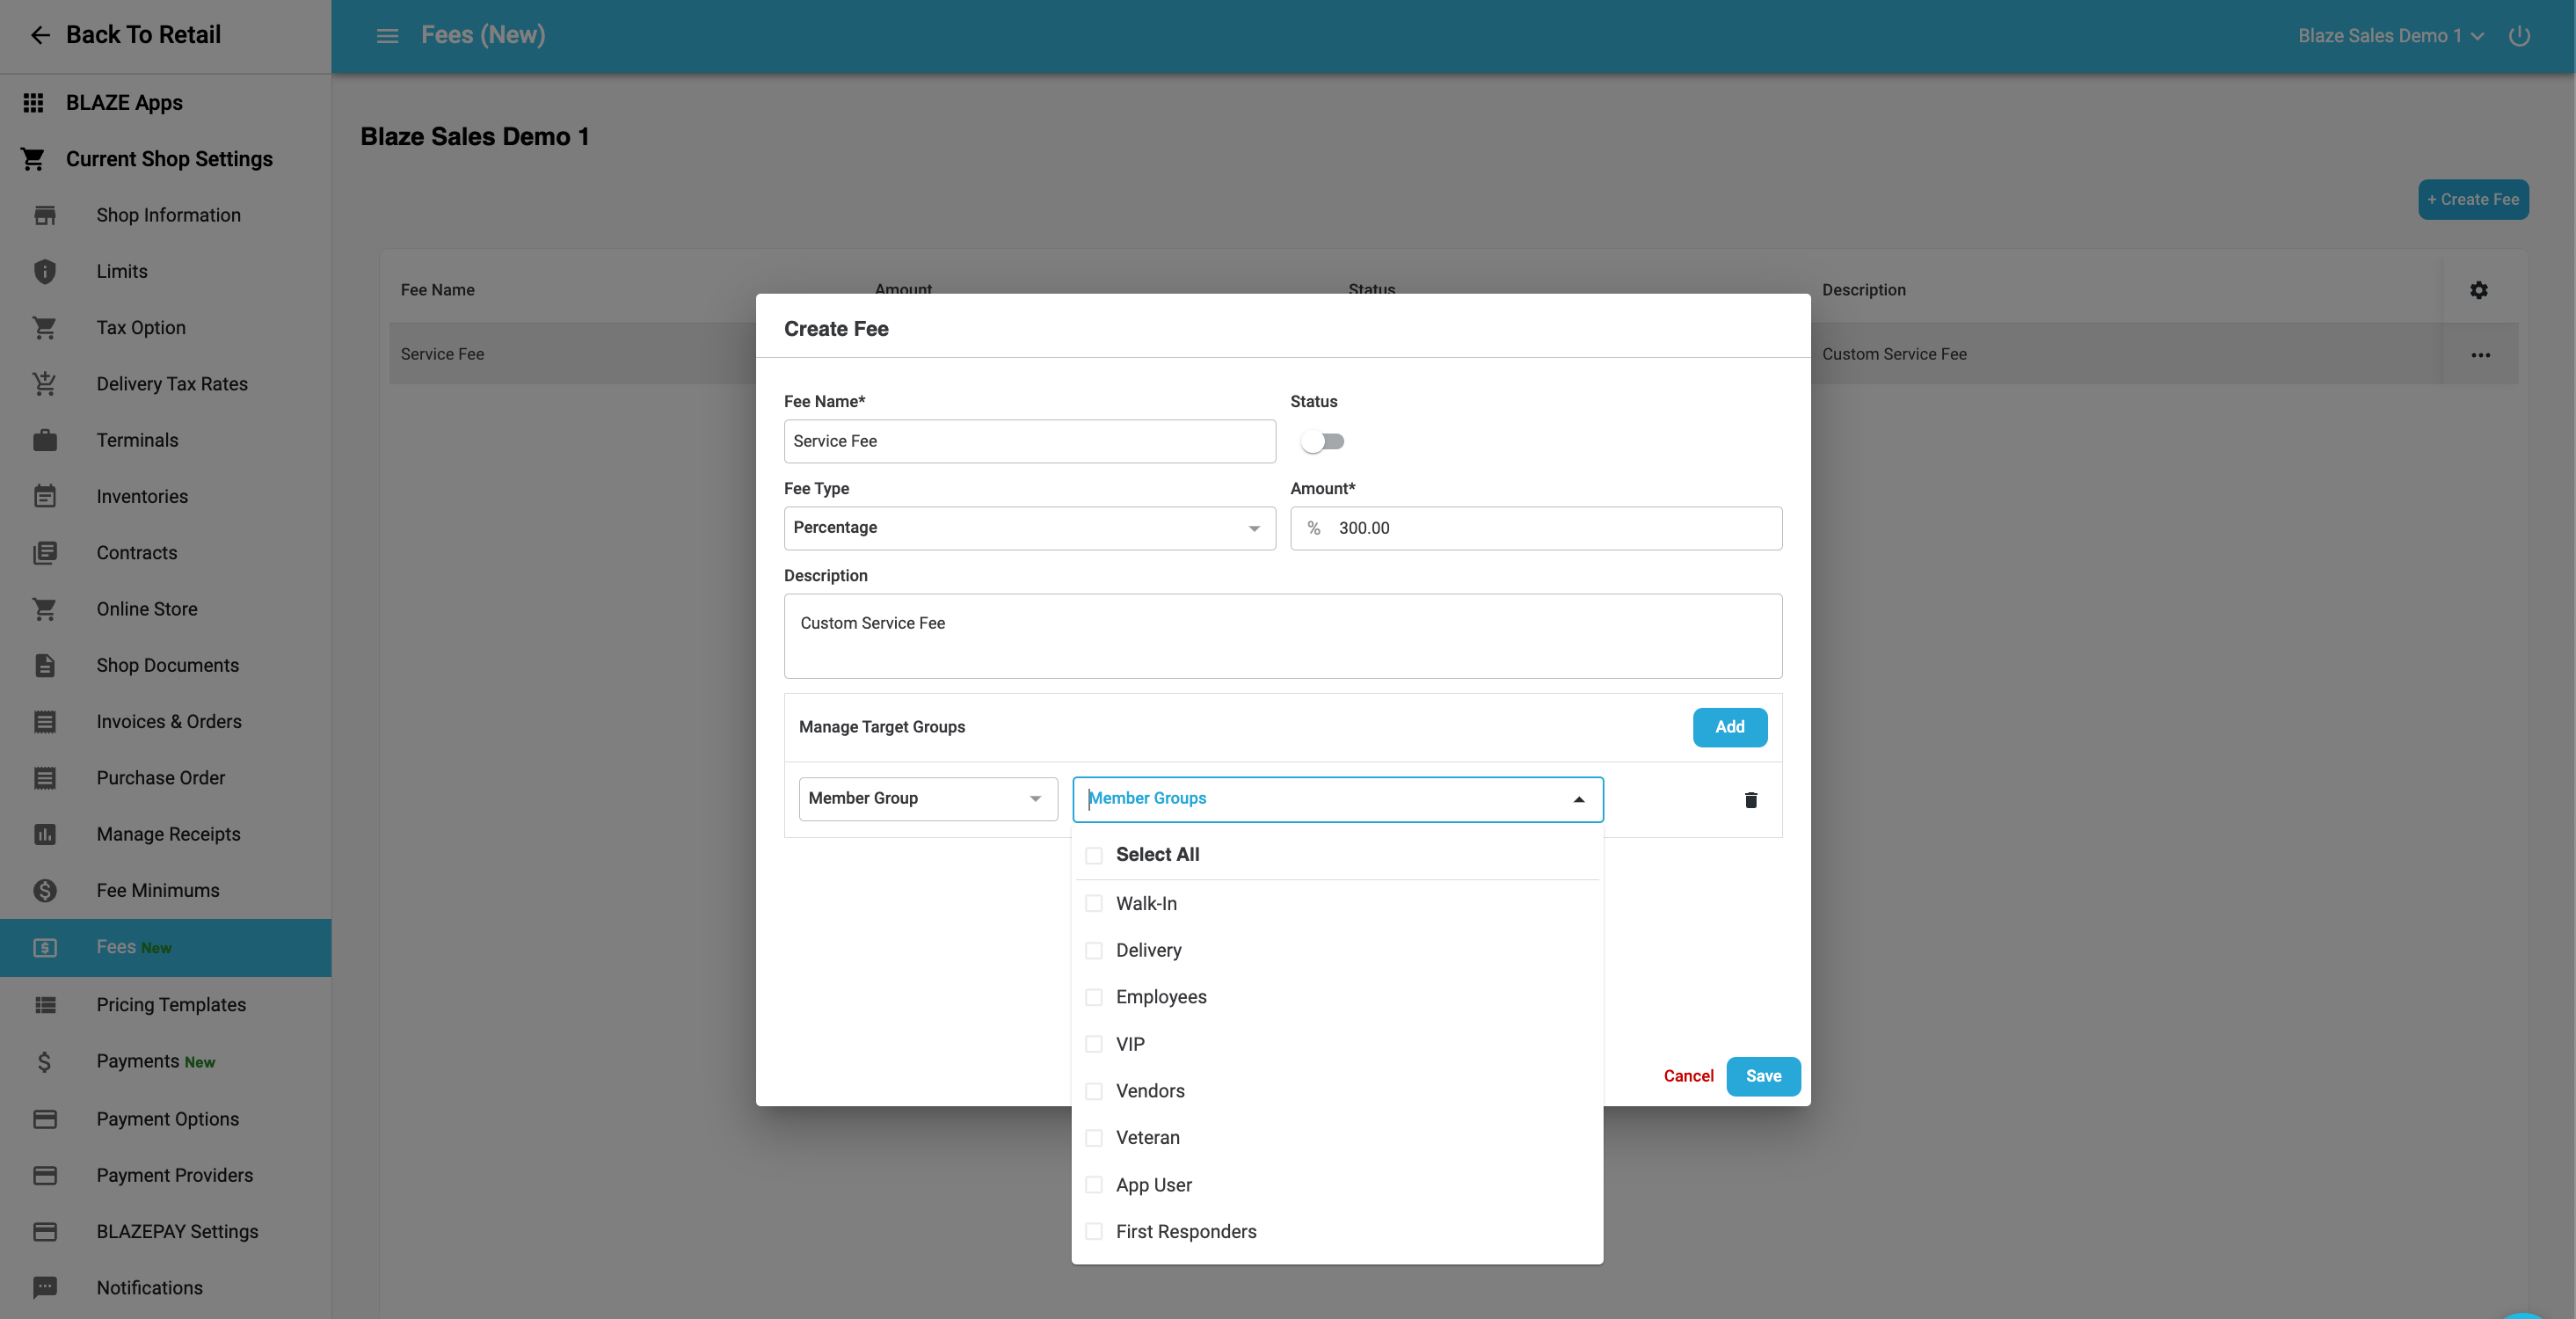
Task: Click the Description column header
Action: point(1864,290)
